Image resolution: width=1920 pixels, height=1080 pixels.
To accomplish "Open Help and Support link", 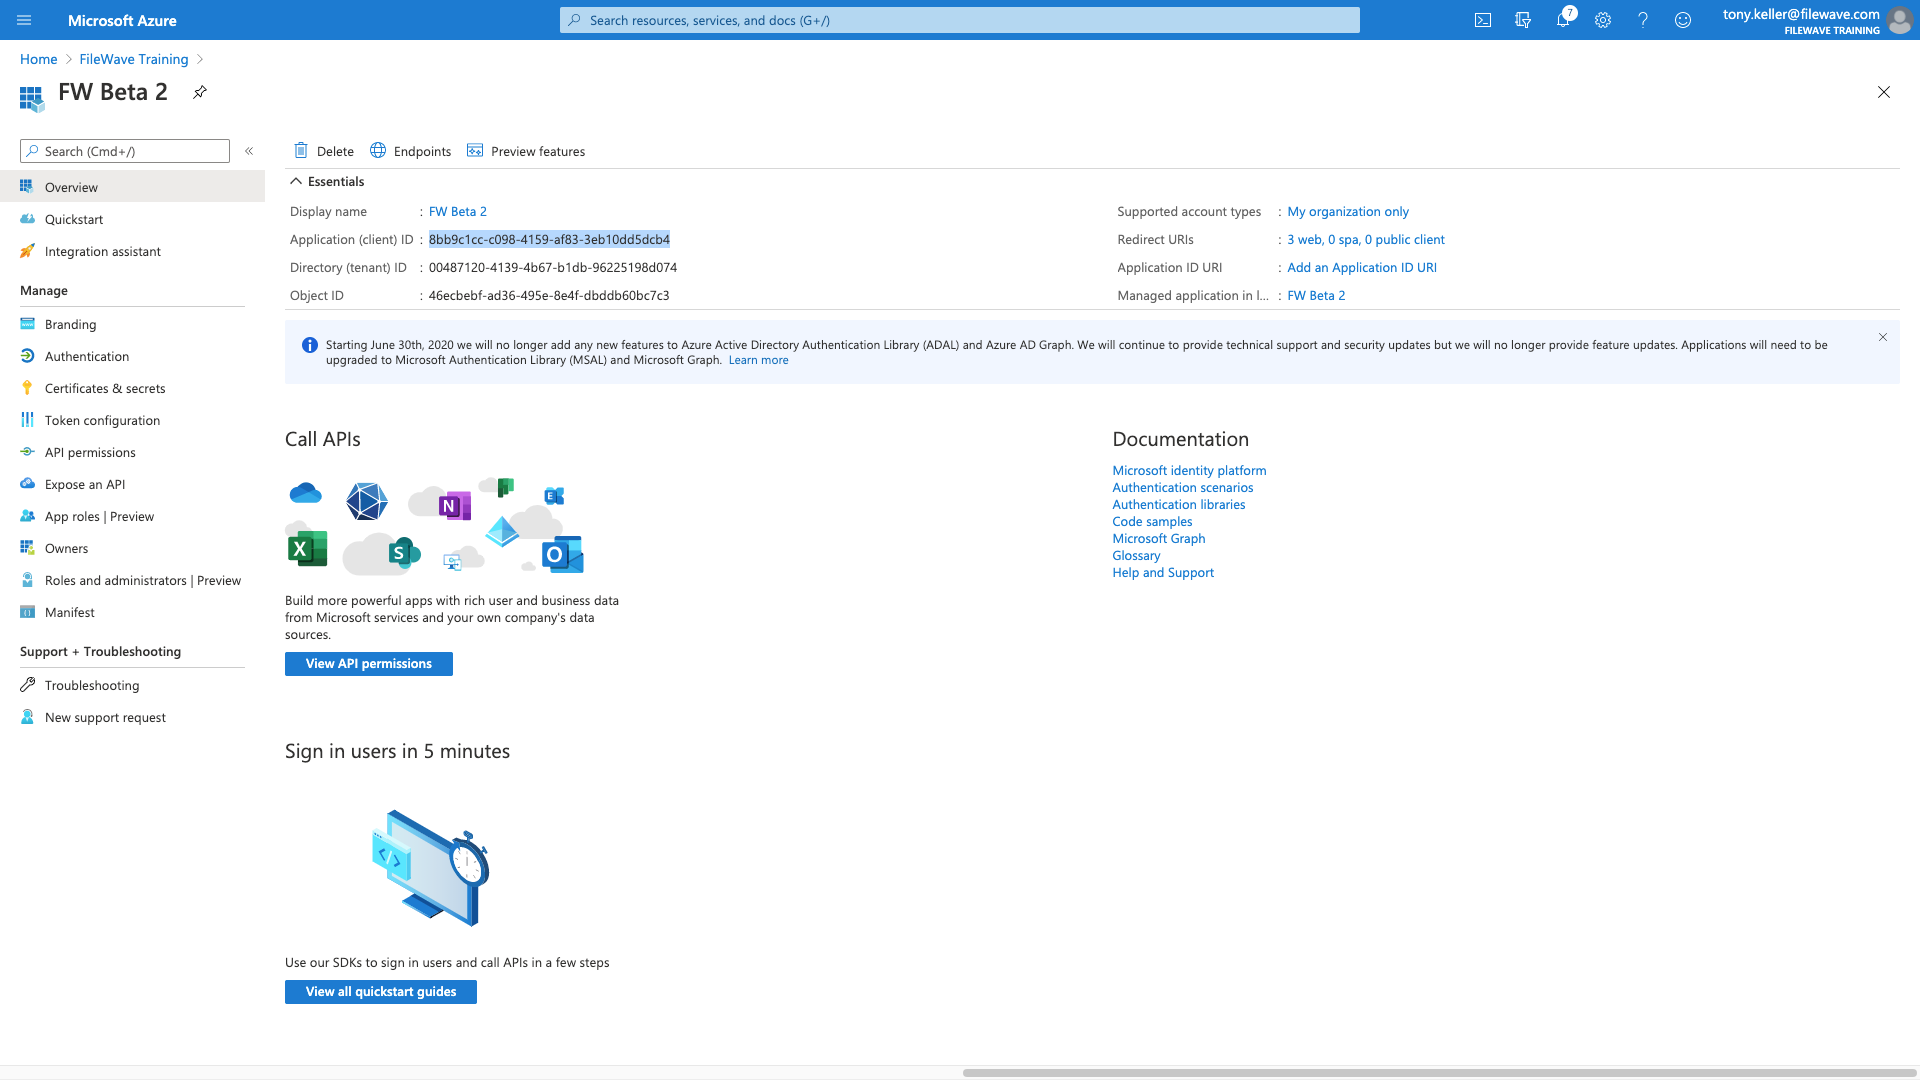I will coord(1163,572).
